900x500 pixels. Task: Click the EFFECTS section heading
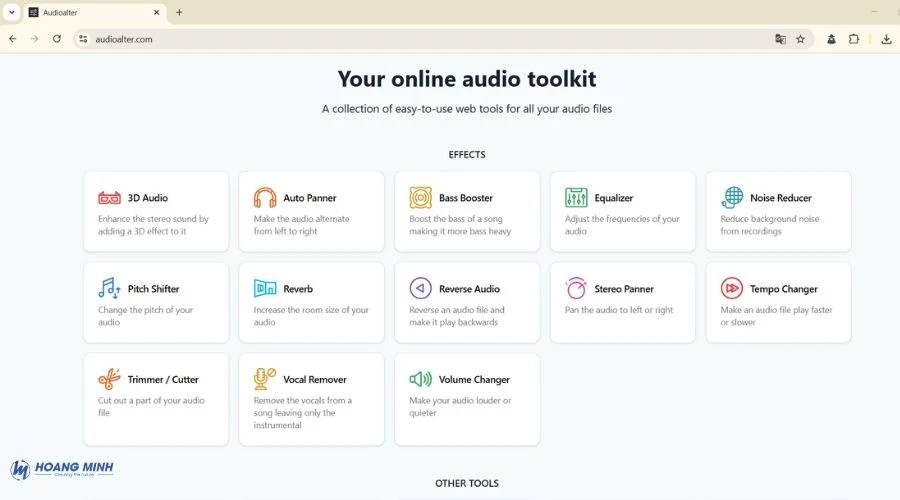[467, 154]
